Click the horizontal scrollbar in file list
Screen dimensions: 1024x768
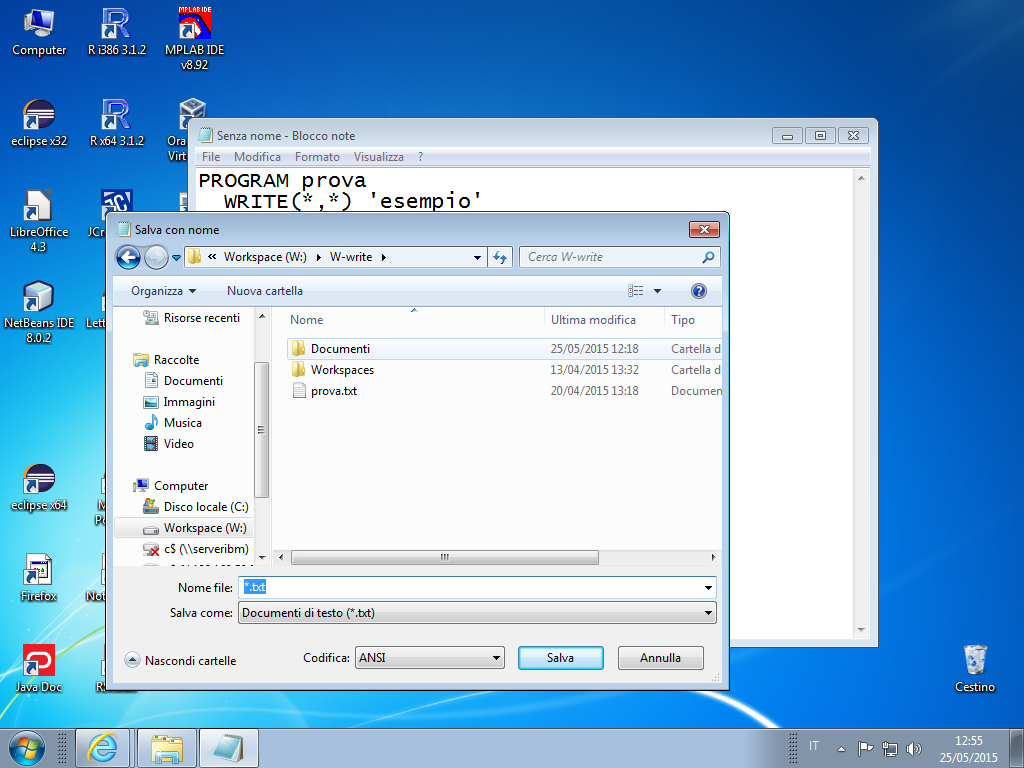pos(445,557)
